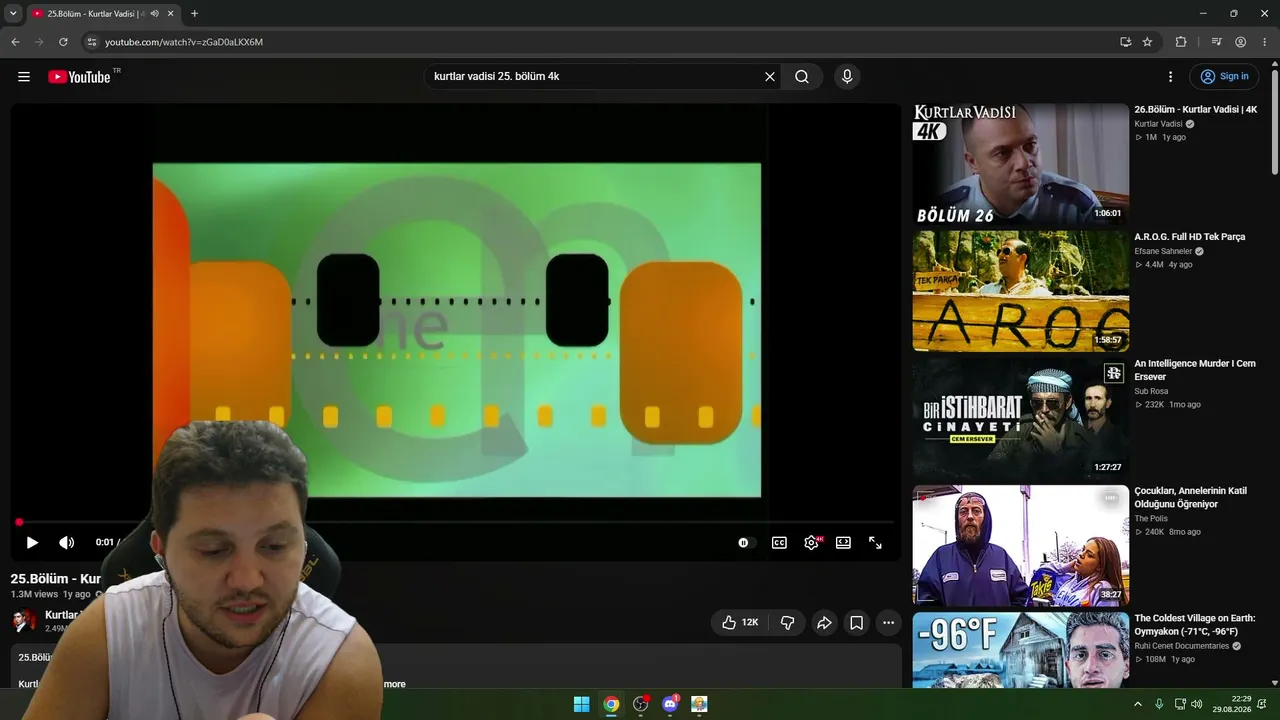Open the notification bell in system tray
1280x720 pixels.
coord(1262,704)
